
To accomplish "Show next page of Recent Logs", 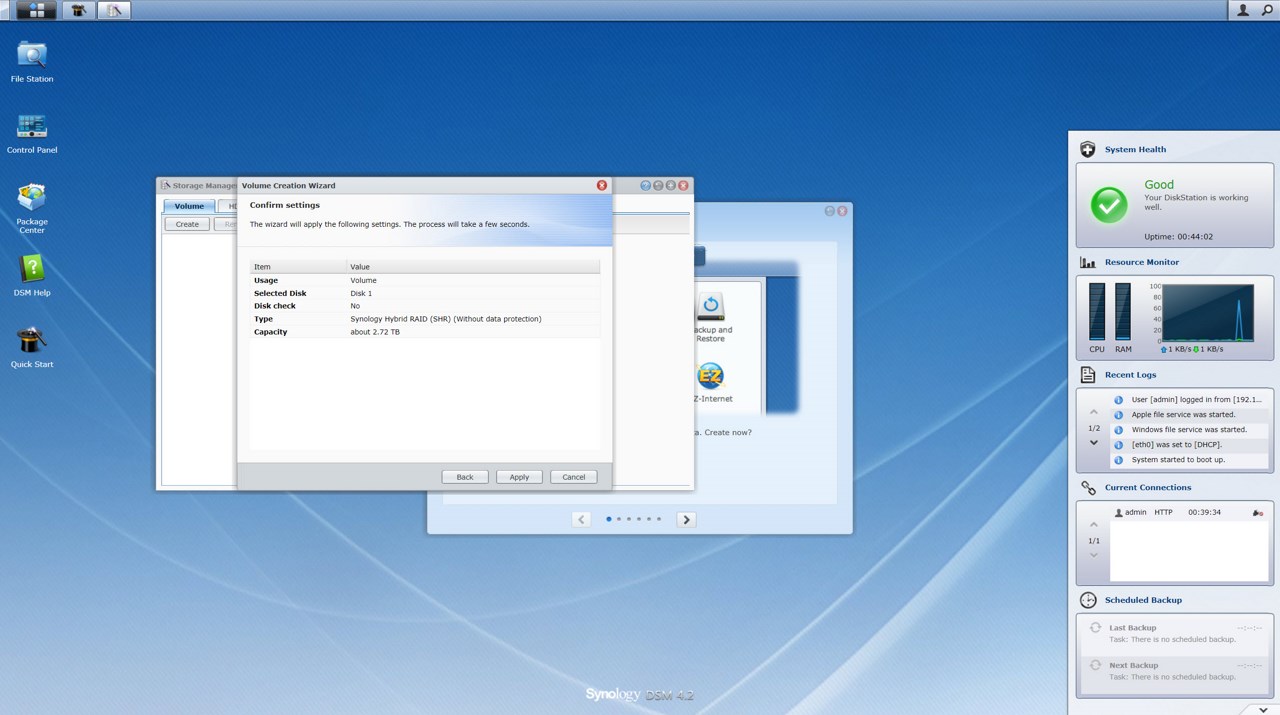I will click(1093, 443).
